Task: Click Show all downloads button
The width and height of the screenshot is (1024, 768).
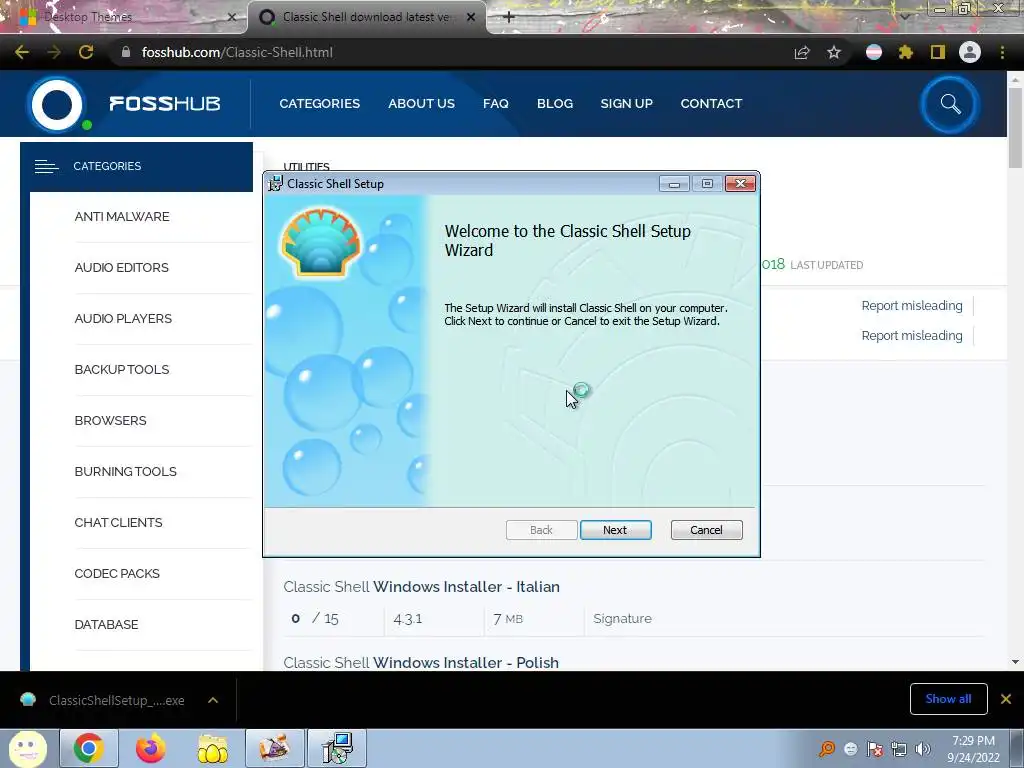Action: pos(948,699)
